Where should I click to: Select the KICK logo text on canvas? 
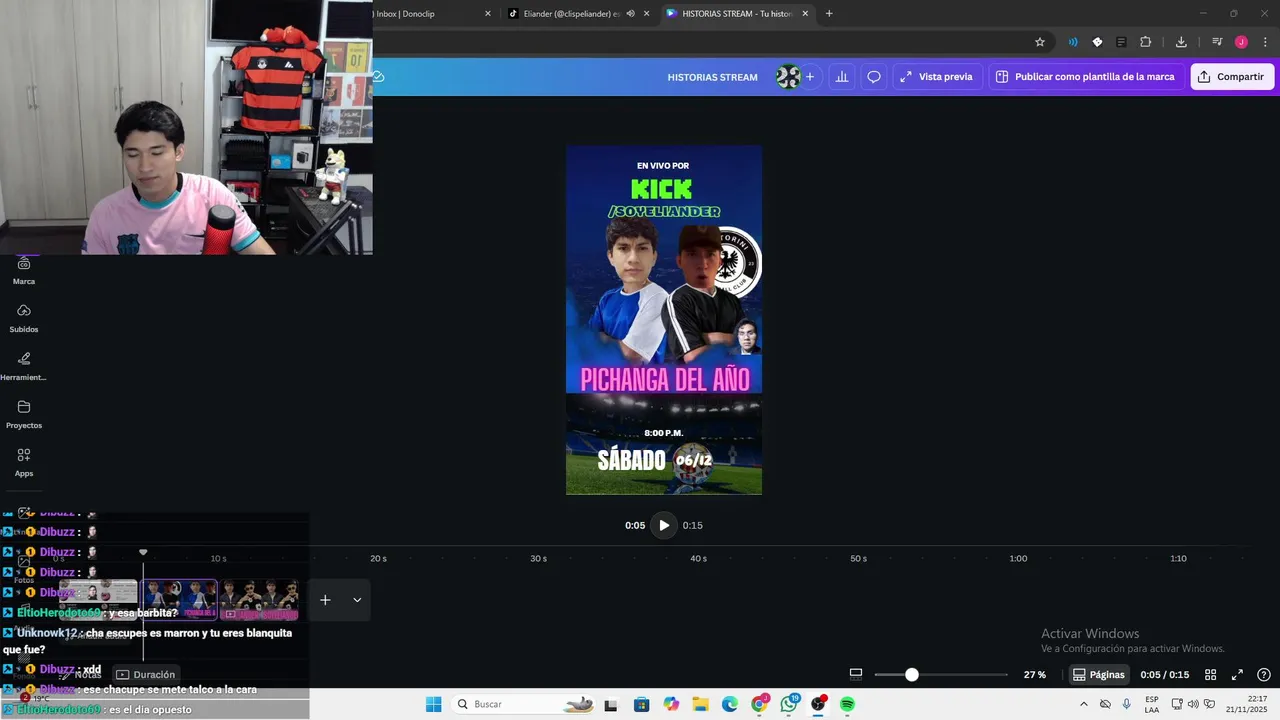tap(662, 189)
